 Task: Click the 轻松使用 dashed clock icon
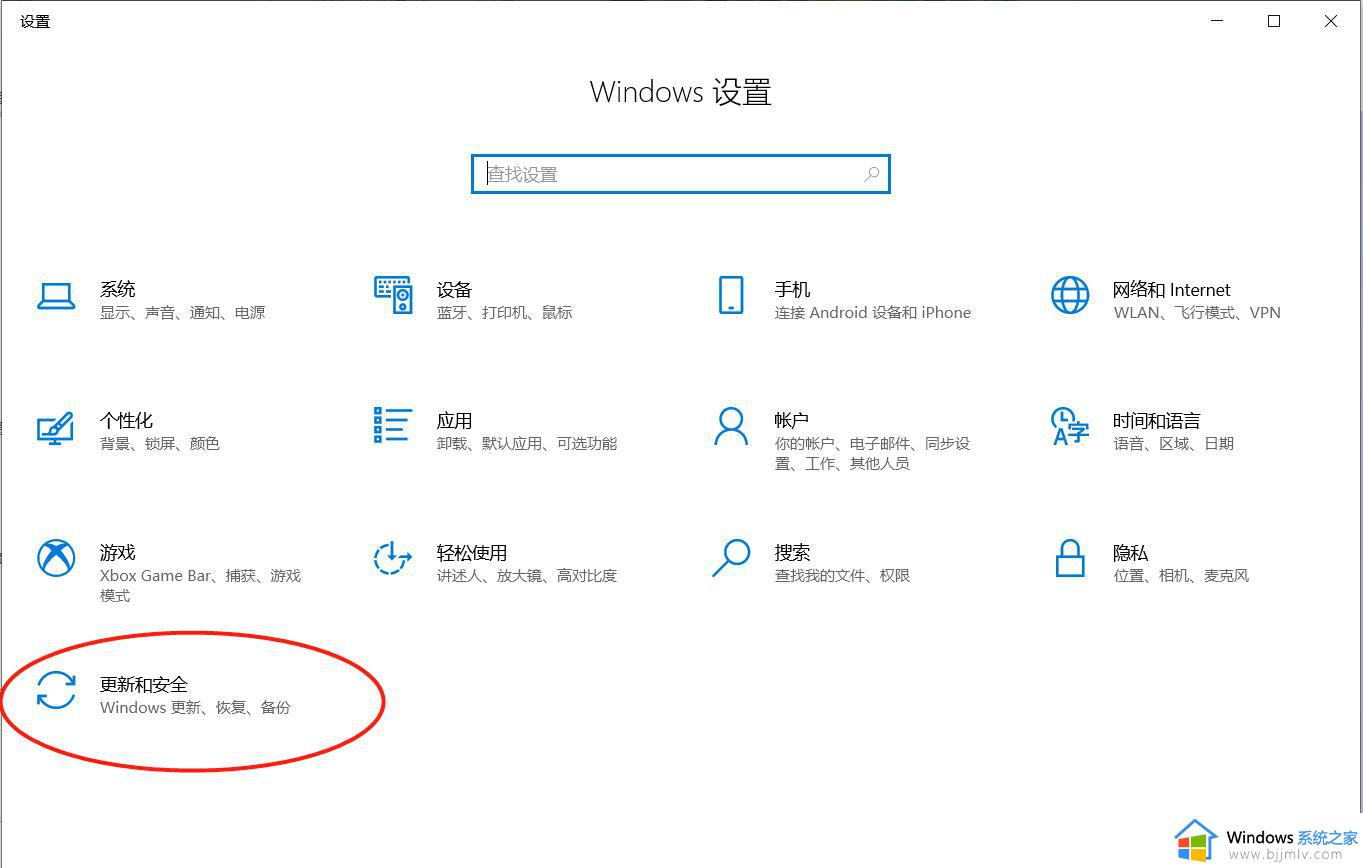point(393,558)
